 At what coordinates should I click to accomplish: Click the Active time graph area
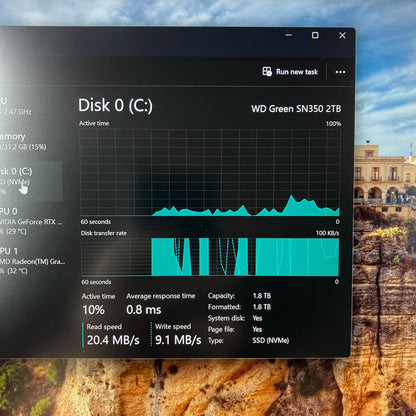click(210, 173)
